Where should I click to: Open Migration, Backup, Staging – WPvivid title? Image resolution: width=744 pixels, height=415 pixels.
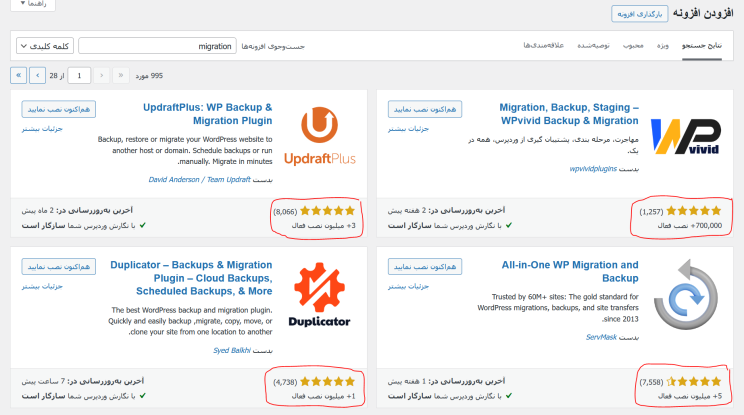pos(569,114)
